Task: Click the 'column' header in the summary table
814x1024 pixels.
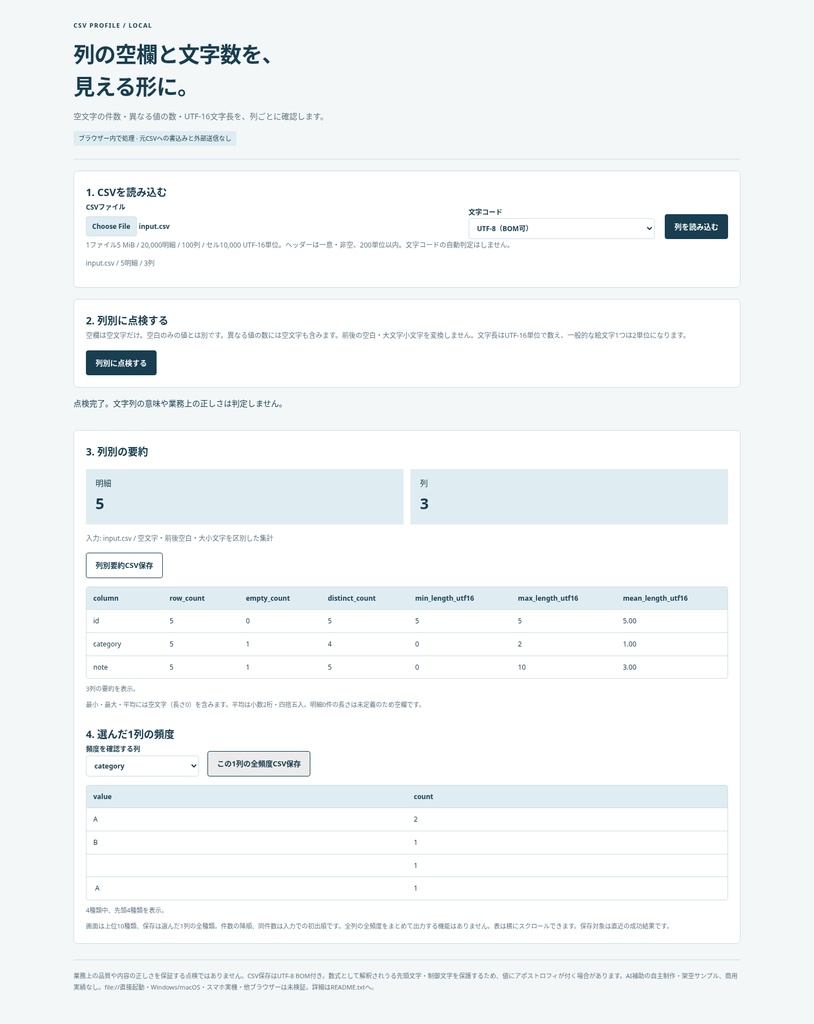Action: (x=106, y=598)
